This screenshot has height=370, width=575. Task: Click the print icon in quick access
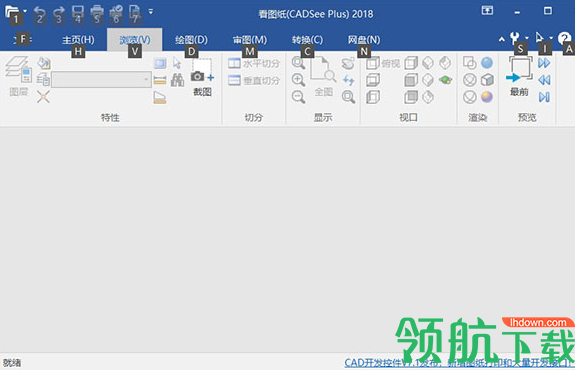97,13
